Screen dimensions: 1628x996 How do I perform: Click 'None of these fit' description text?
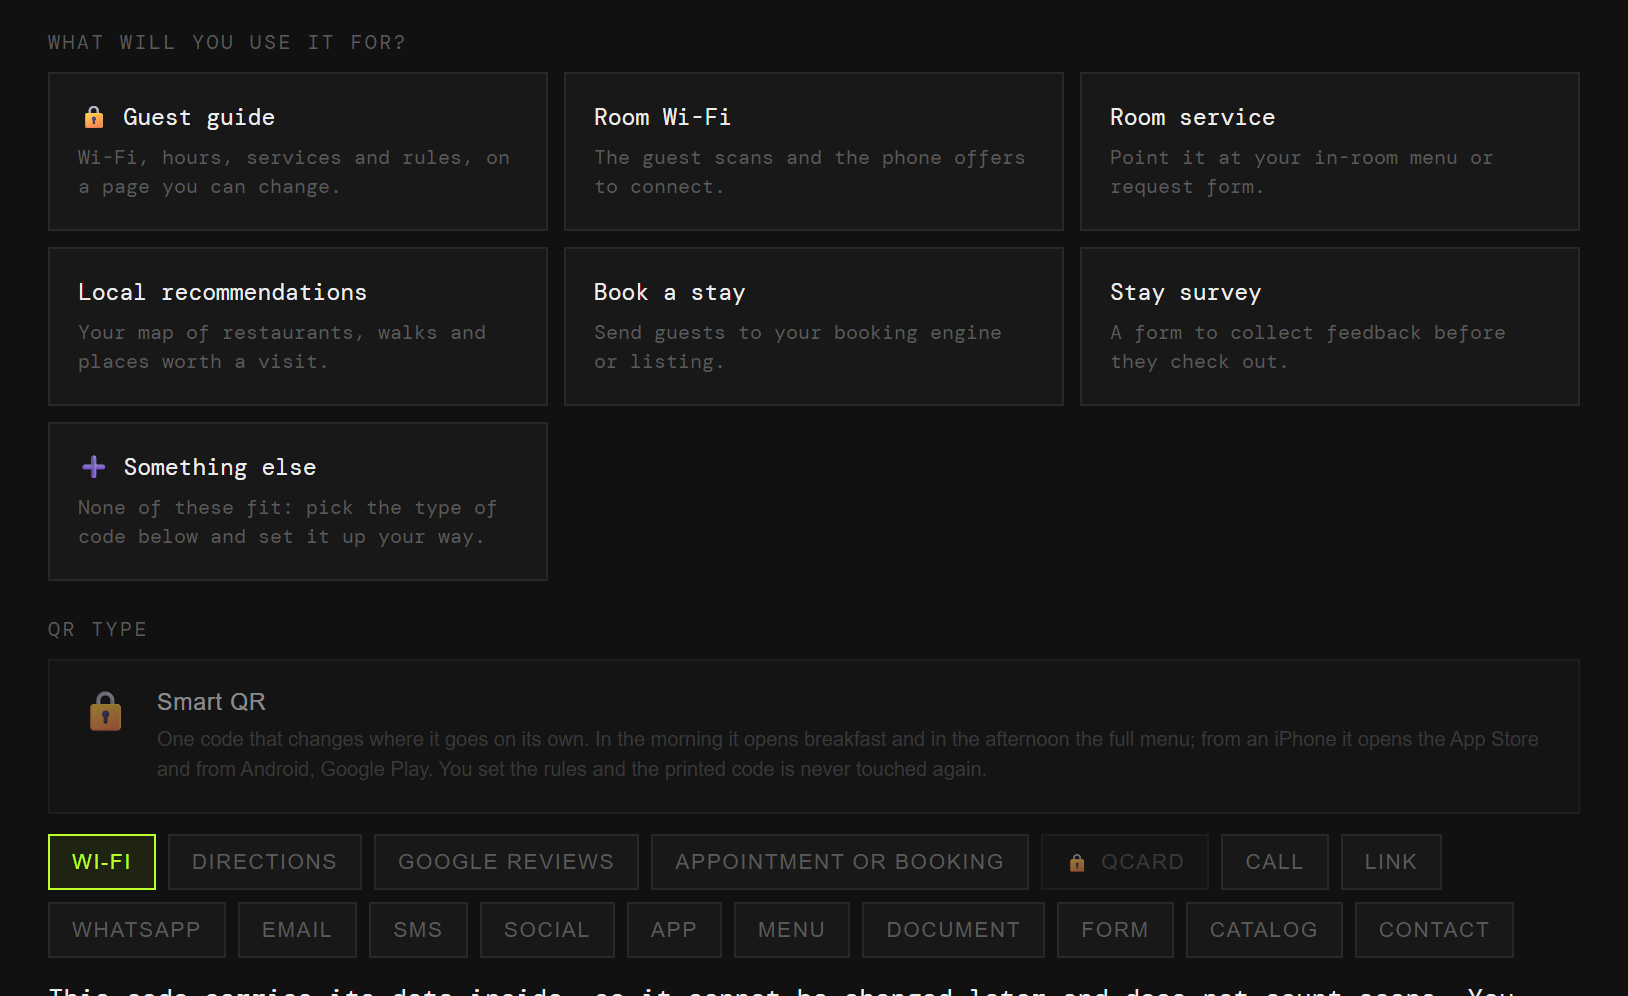point(288,522)
